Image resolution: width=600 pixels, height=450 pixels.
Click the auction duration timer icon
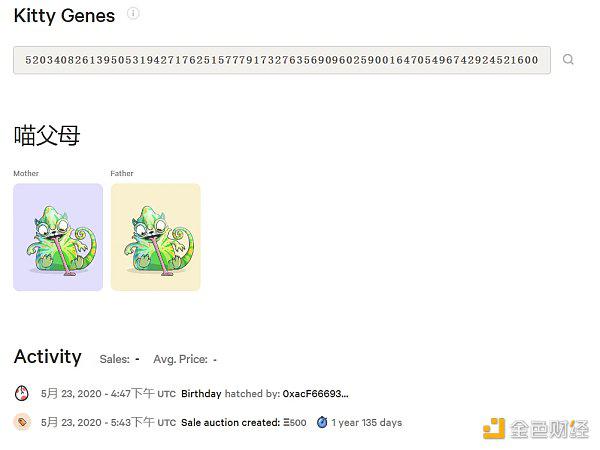coord(322,422)
